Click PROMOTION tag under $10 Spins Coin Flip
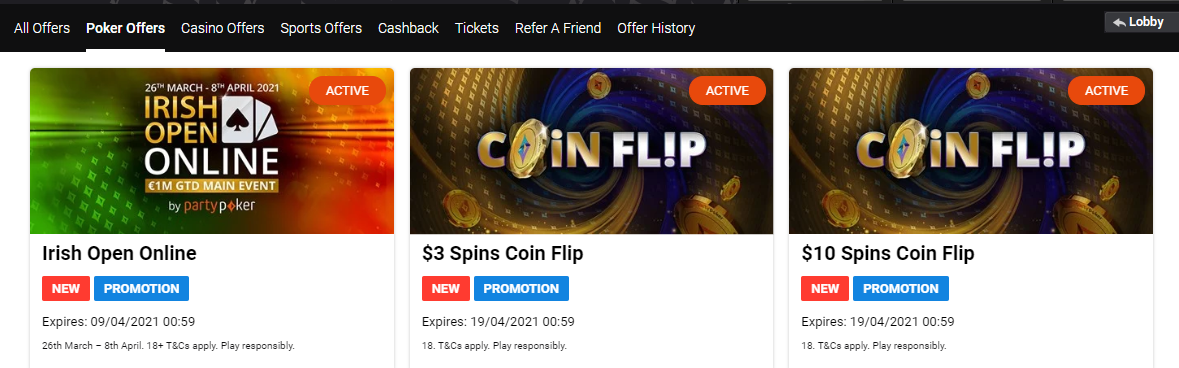 pyautogui.click(x=901, y=289)
